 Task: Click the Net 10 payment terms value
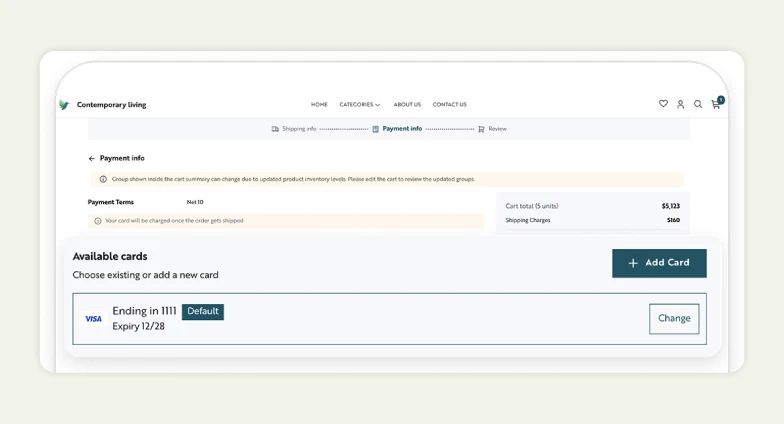pos(195,202)
